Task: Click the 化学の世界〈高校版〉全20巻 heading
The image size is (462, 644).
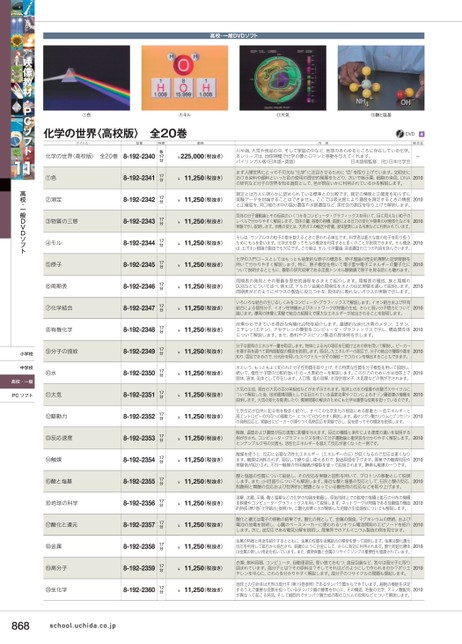Action: click(115, 133)
